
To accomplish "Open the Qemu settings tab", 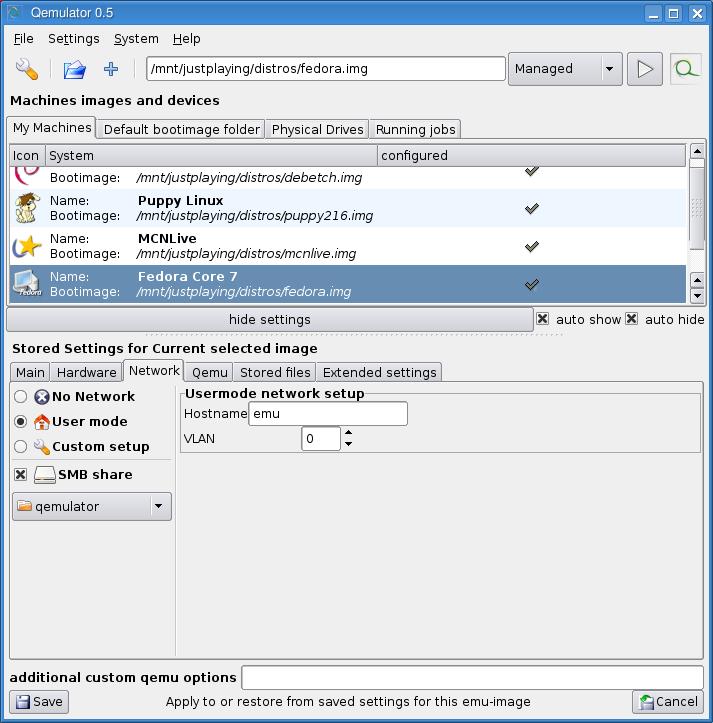I will (x=209, y=373).
